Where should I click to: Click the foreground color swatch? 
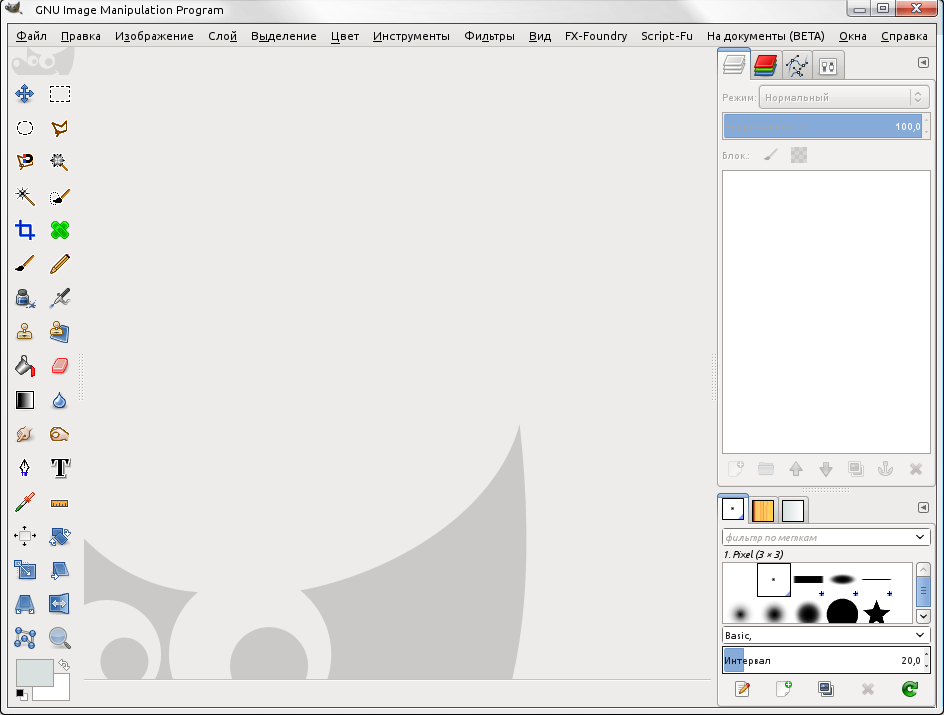click(x=34, y=673)
